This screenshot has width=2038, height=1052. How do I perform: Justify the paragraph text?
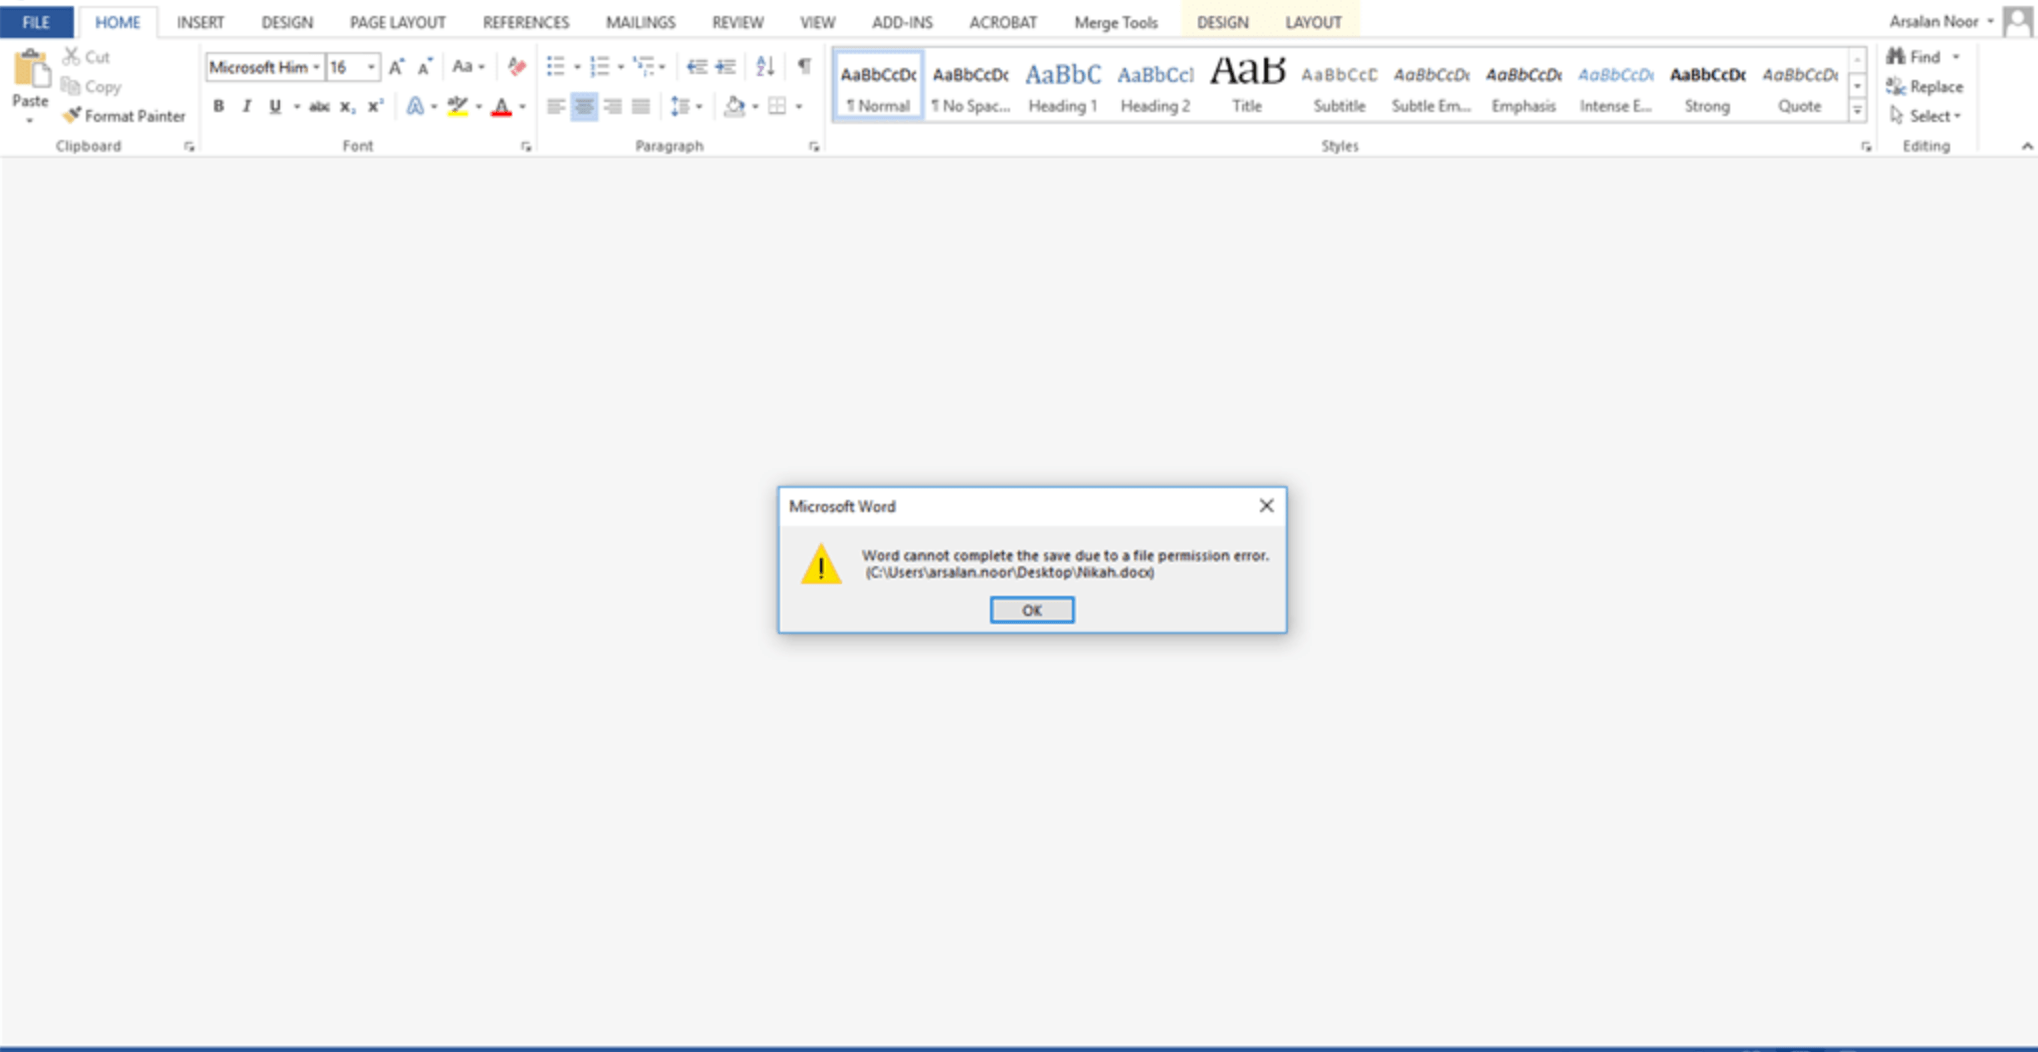[641, 106]
